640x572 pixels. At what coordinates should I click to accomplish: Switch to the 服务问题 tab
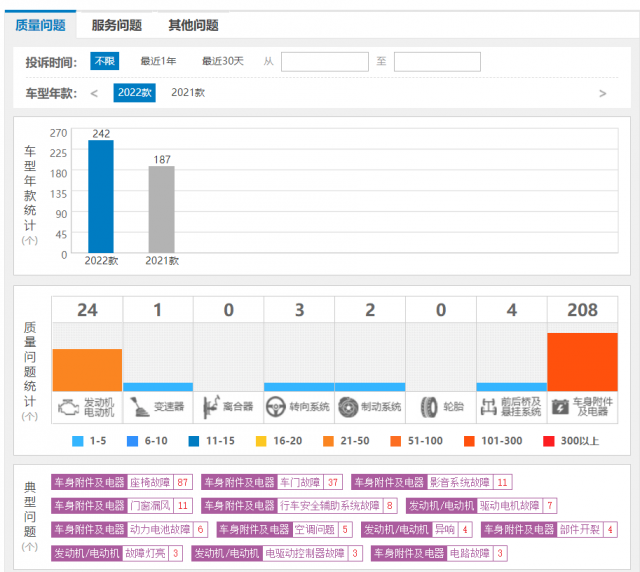(x=117, y=25)
